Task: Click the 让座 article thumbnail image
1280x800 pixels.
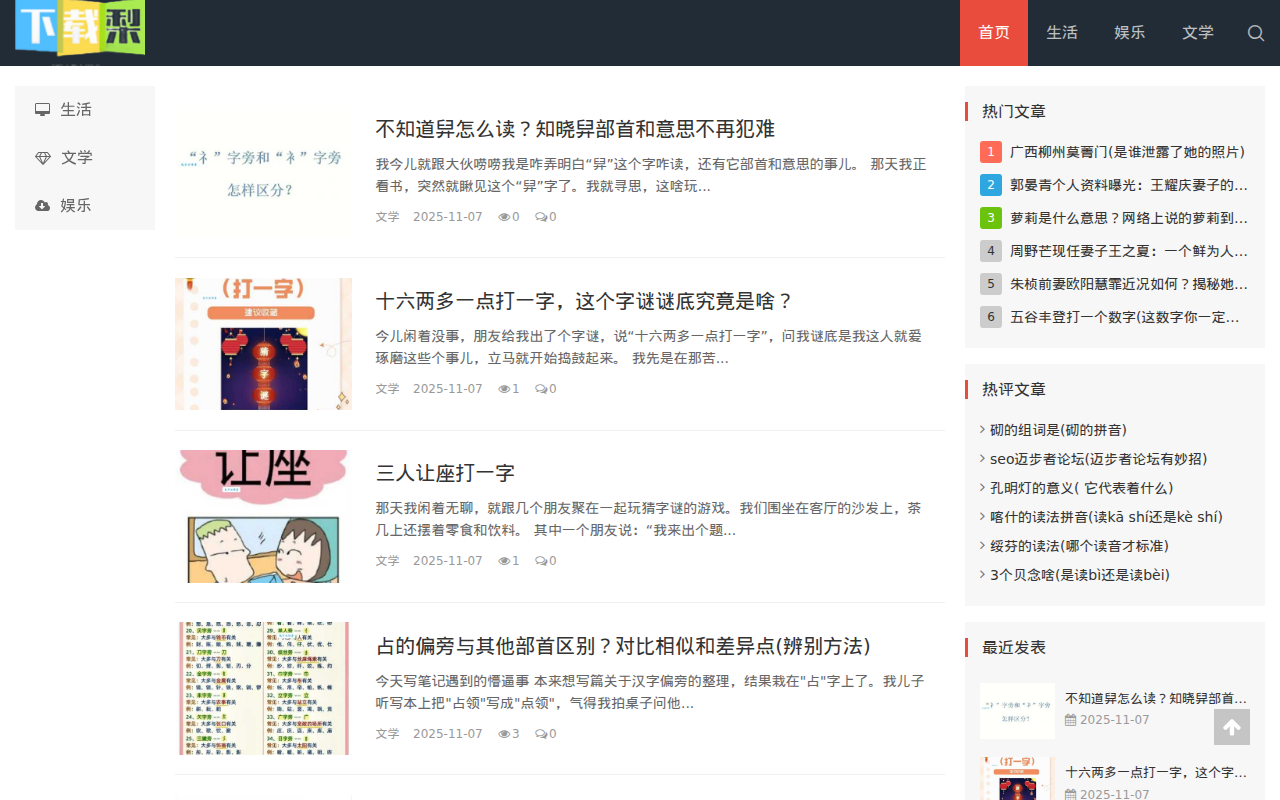Action: (263, 516)
